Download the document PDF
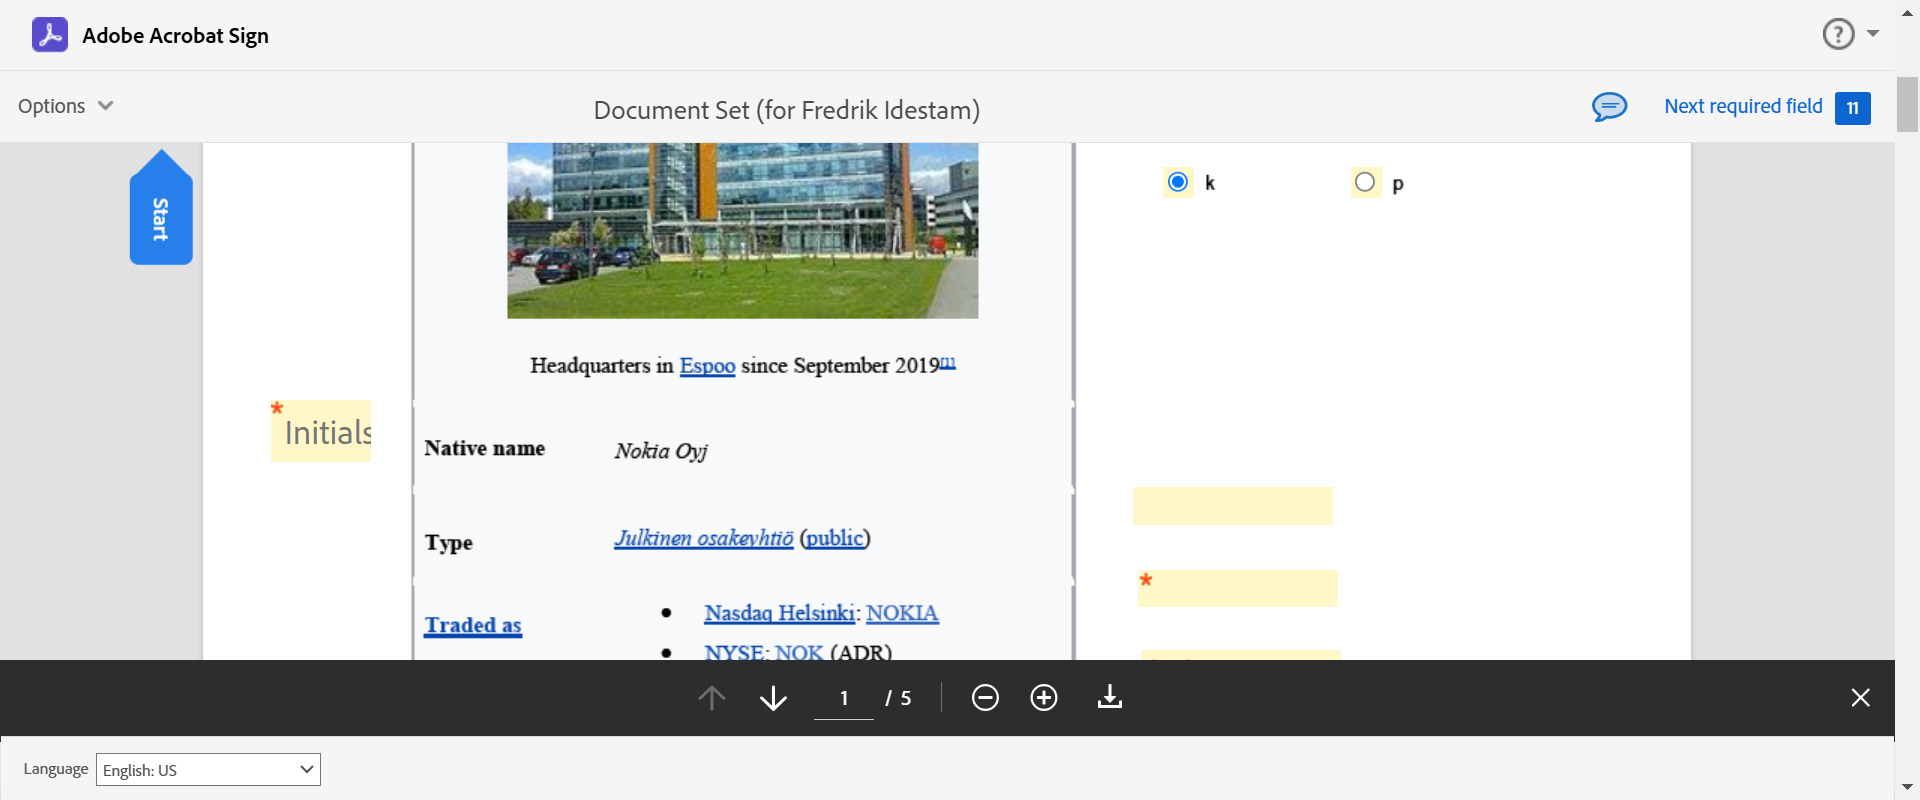This screenshot has width=1920, height=800. coord(1110,697)
